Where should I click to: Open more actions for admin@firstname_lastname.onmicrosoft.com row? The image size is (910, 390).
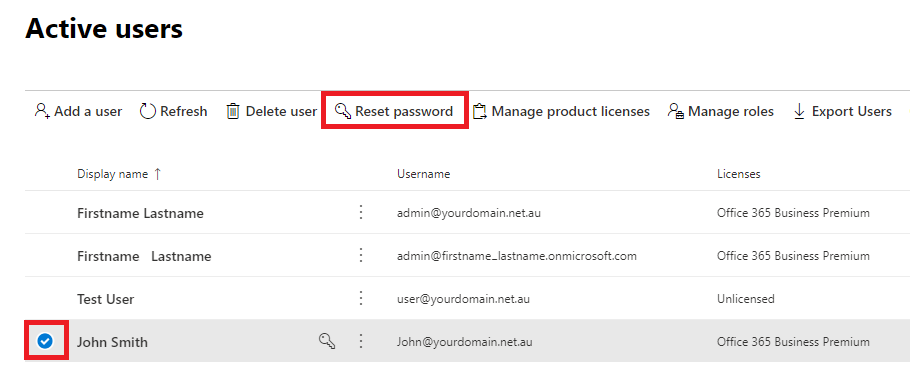(361, 255)
